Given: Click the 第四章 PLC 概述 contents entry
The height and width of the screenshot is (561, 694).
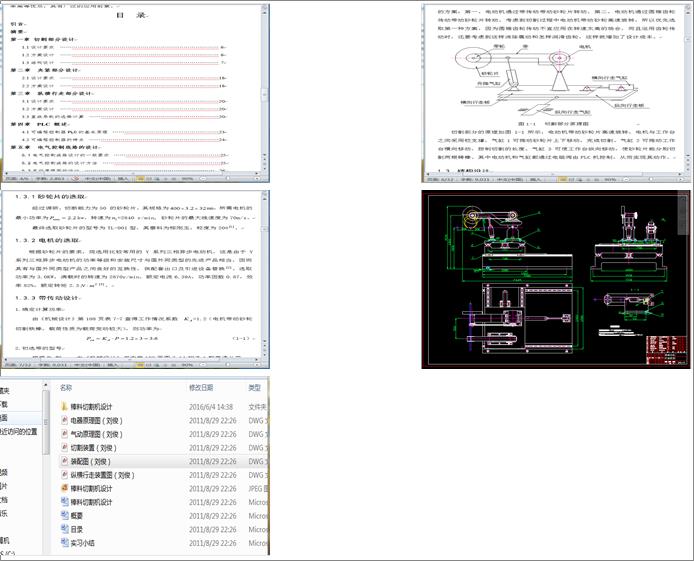Looking at the screenshot, I should coord(40,124).
